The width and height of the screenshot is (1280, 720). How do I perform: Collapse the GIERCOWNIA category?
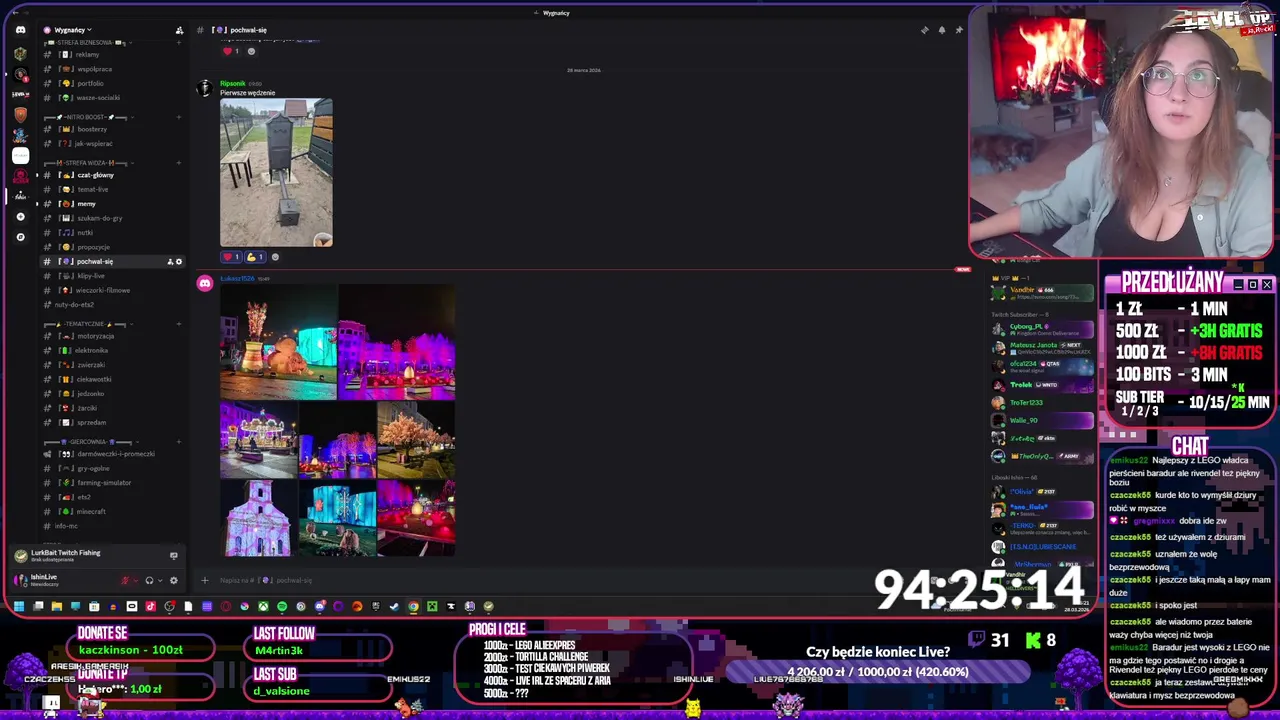(x=90, y=441)
